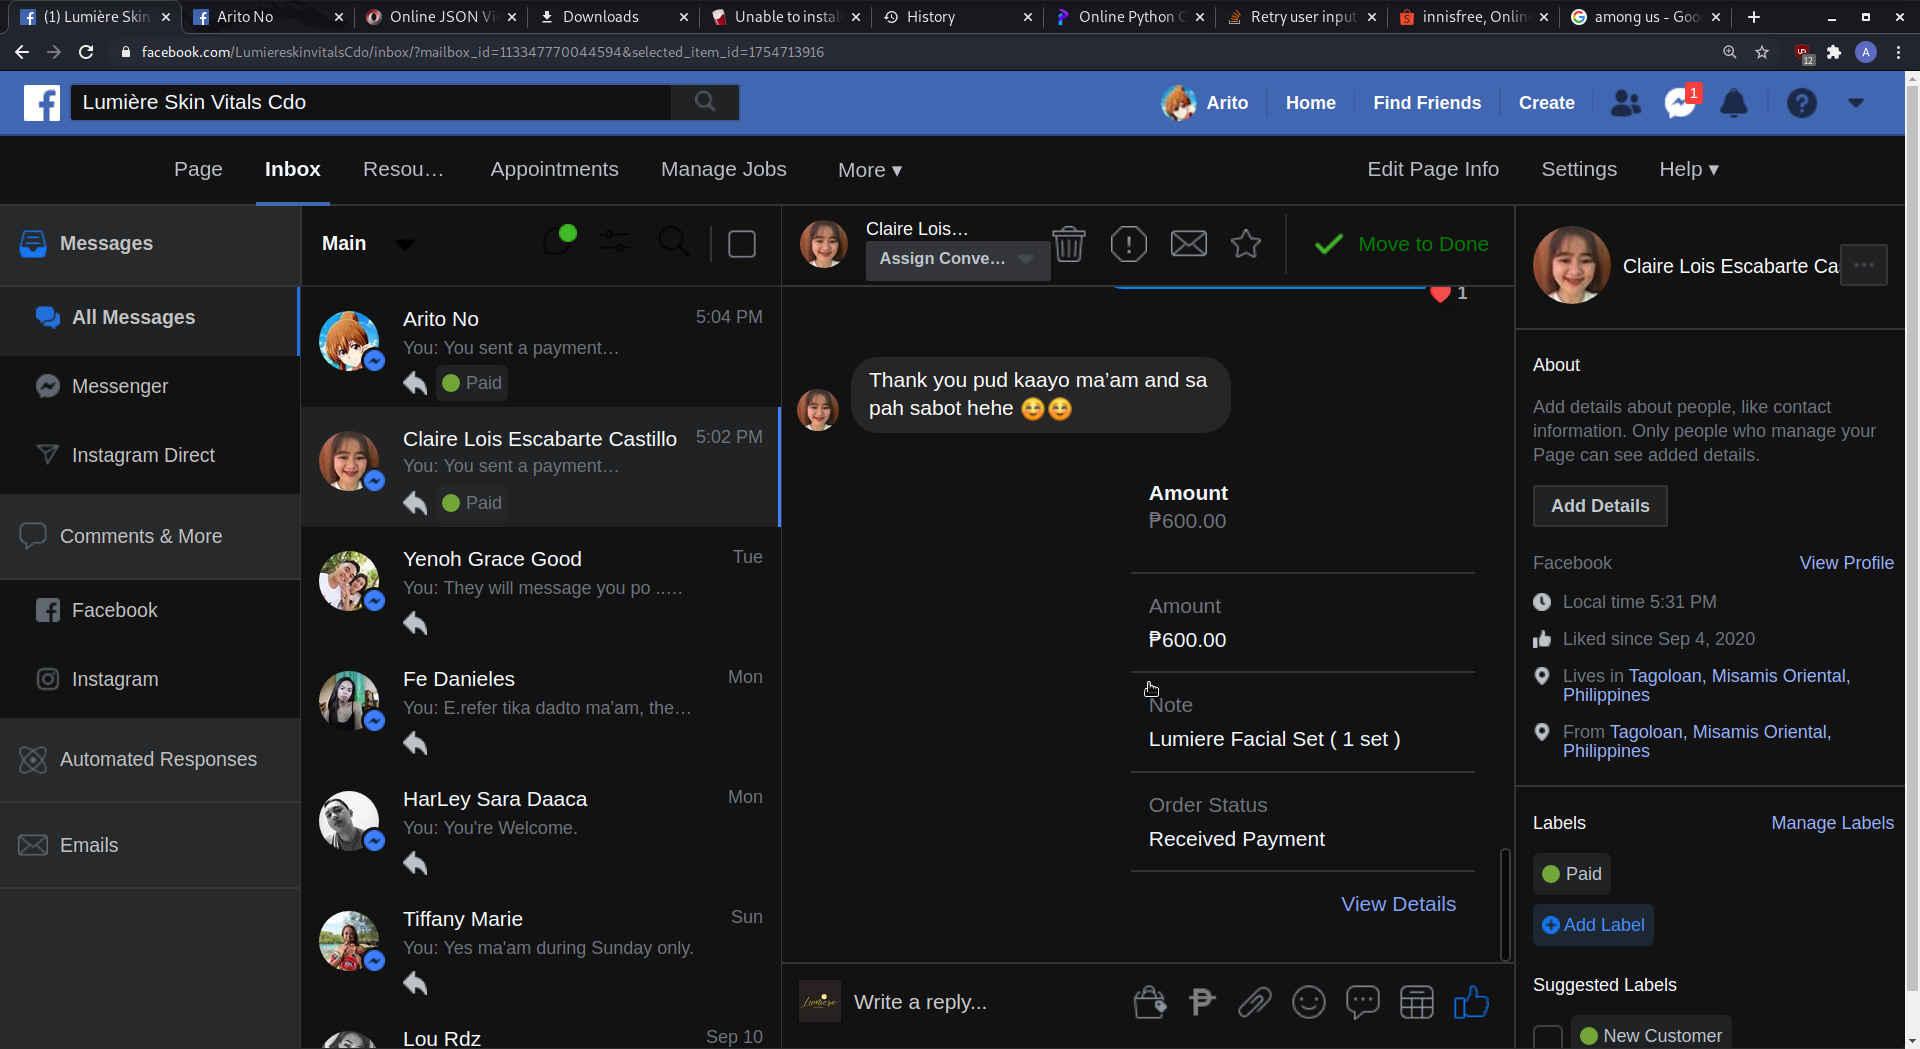Image resolution: width=1920 pixels, height=1049 pixels.
Task: Click Manage Labels link
Action: pos(1832,823)
